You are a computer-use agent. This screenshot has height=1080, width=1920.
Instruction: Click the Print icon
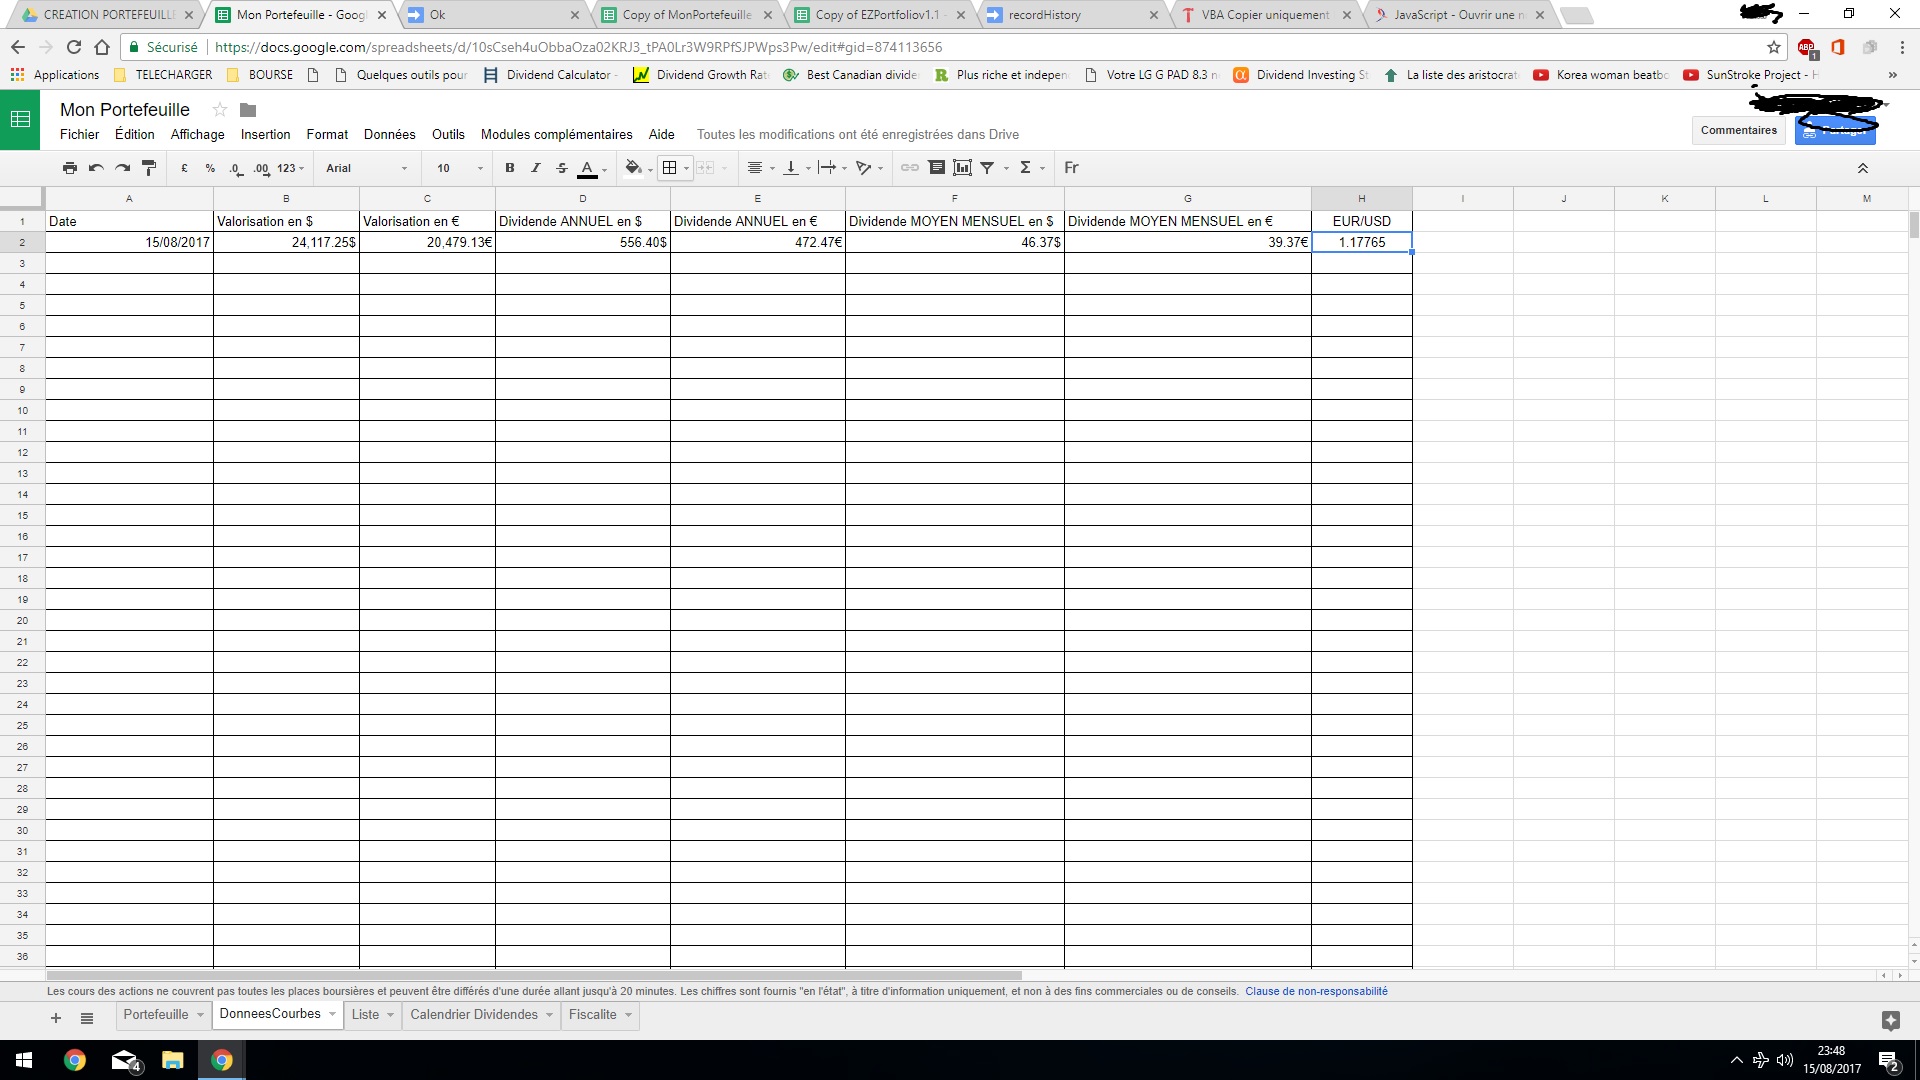[69, 168]
